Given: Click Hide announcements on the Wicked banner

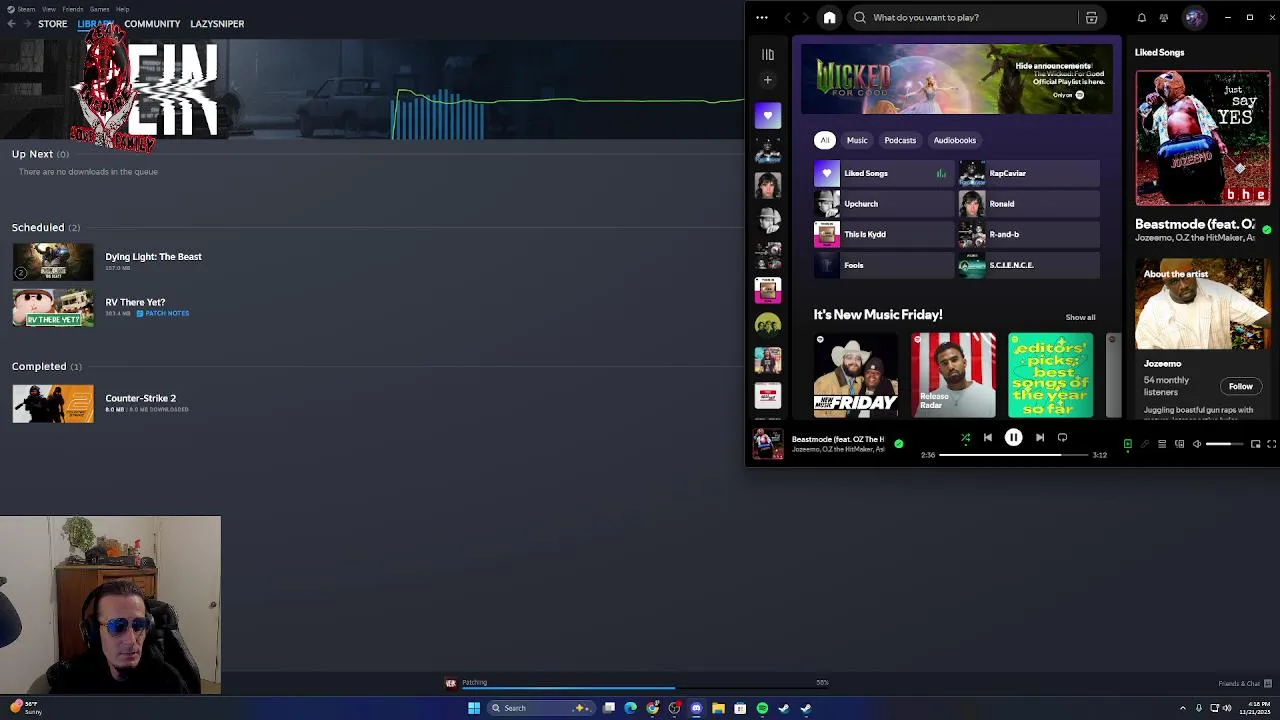Looking at the screenshot, I should (1053, 66).
